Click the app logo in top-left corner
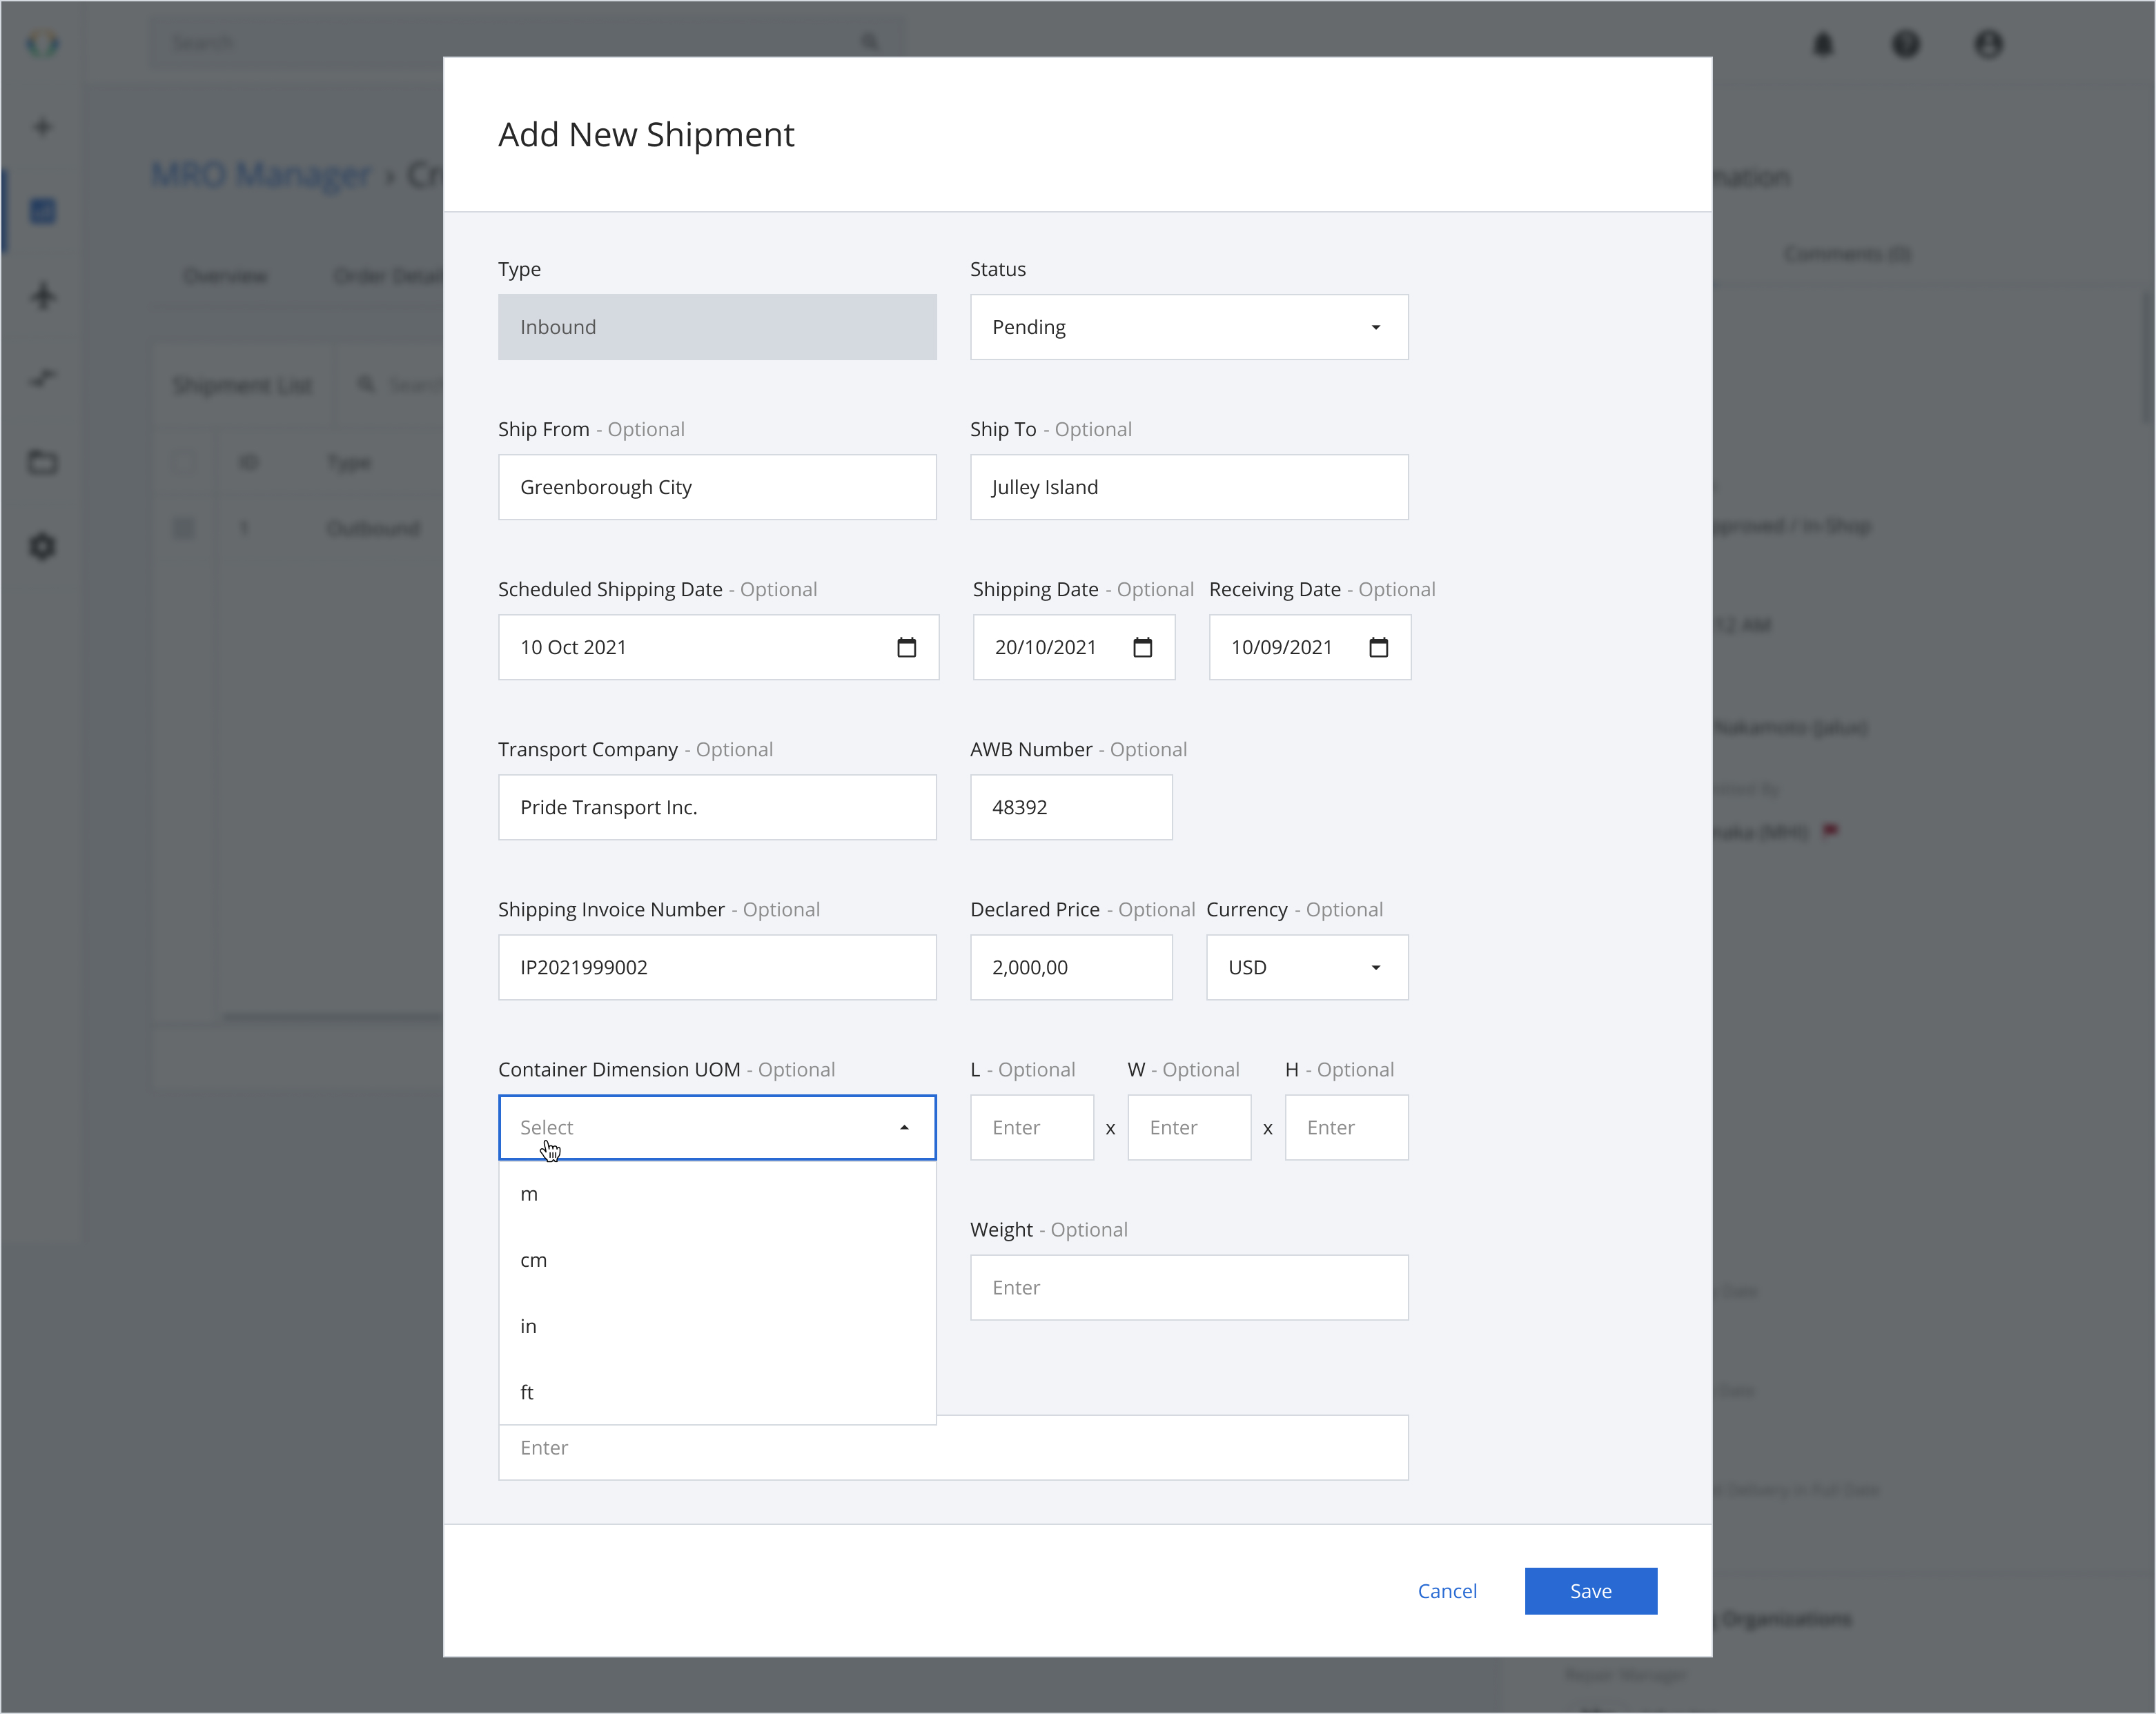Screen dimensions: 2156x1714 click(x=42, y=43)
